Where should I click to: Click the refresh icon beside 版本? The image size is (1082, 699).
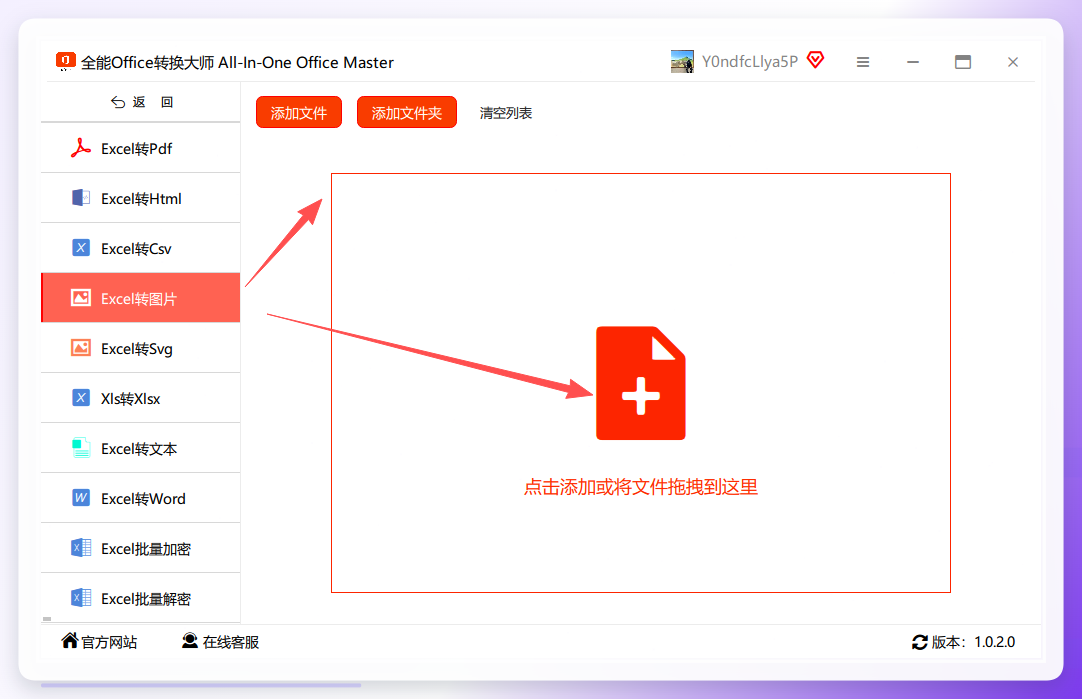point(920,642)
